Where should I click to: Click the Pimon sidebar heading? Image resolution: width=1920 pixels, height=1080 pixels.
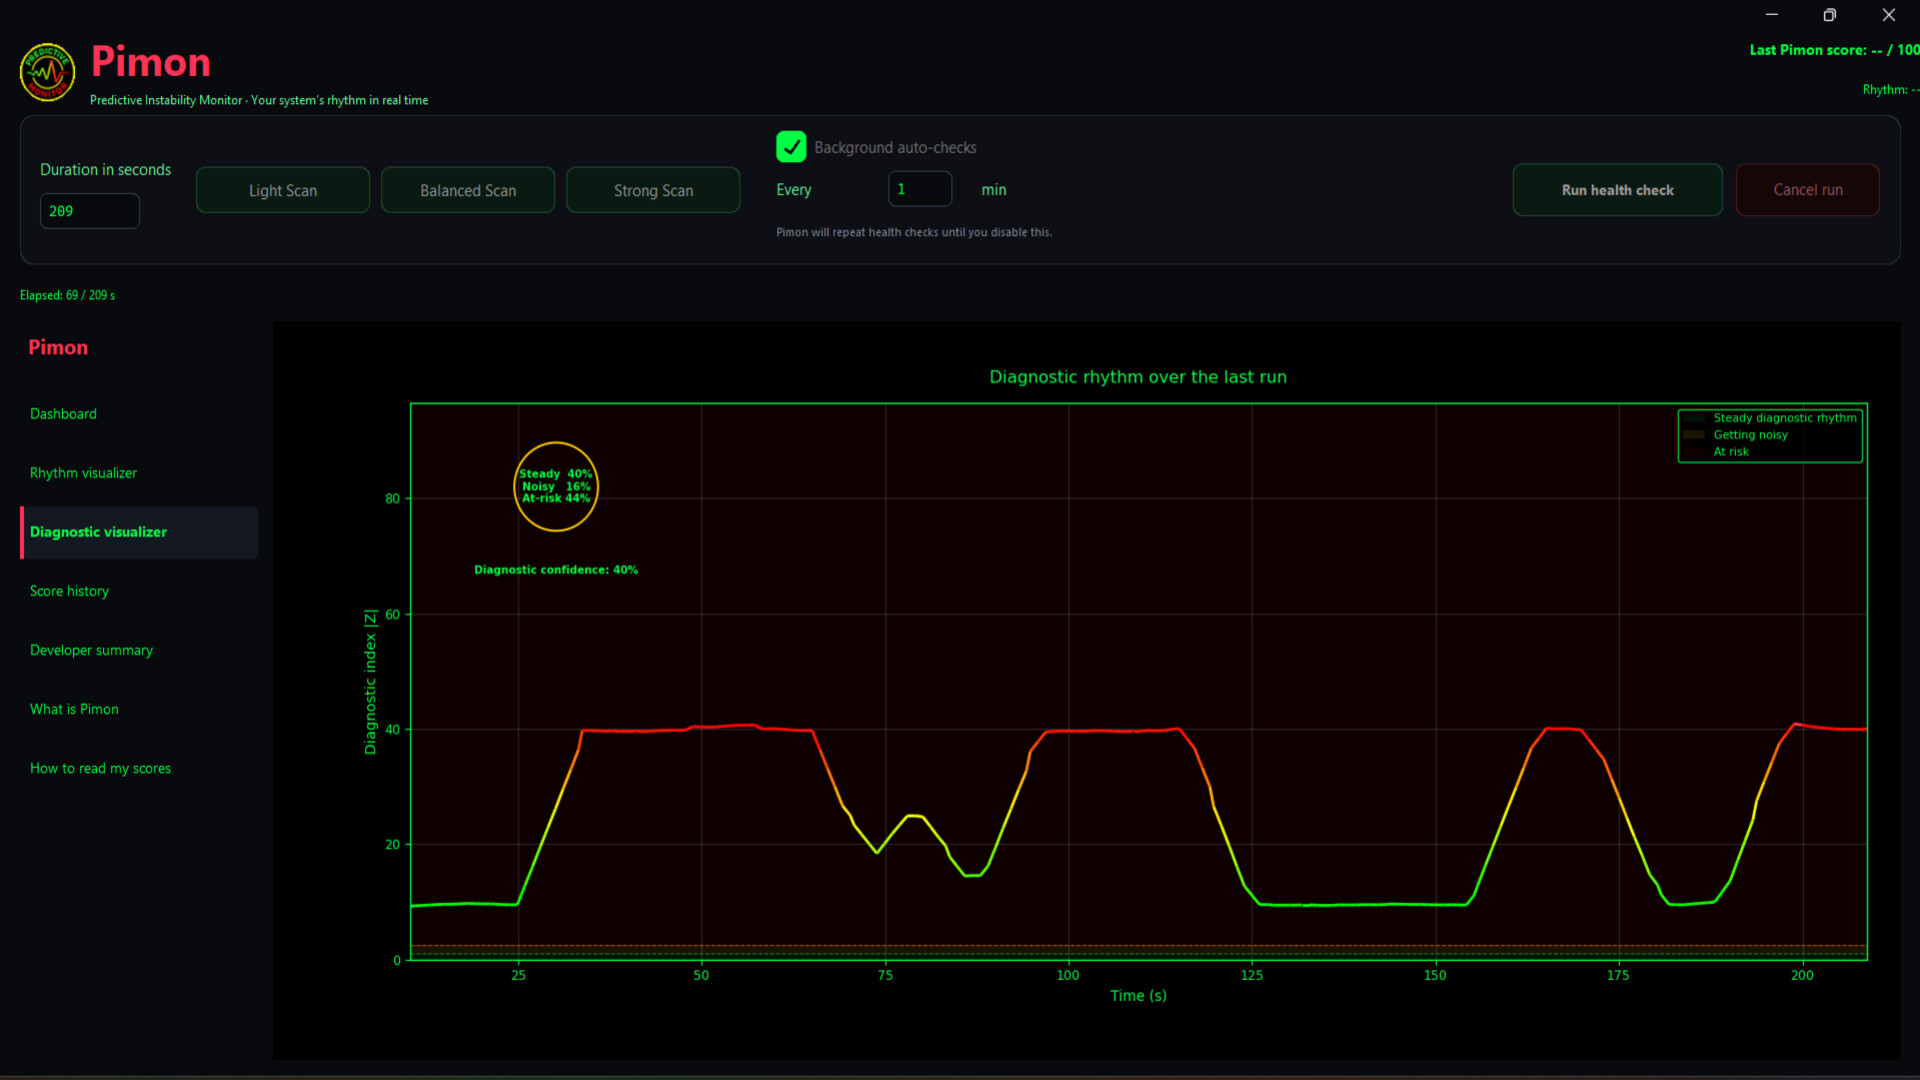(x=58, y=347)
